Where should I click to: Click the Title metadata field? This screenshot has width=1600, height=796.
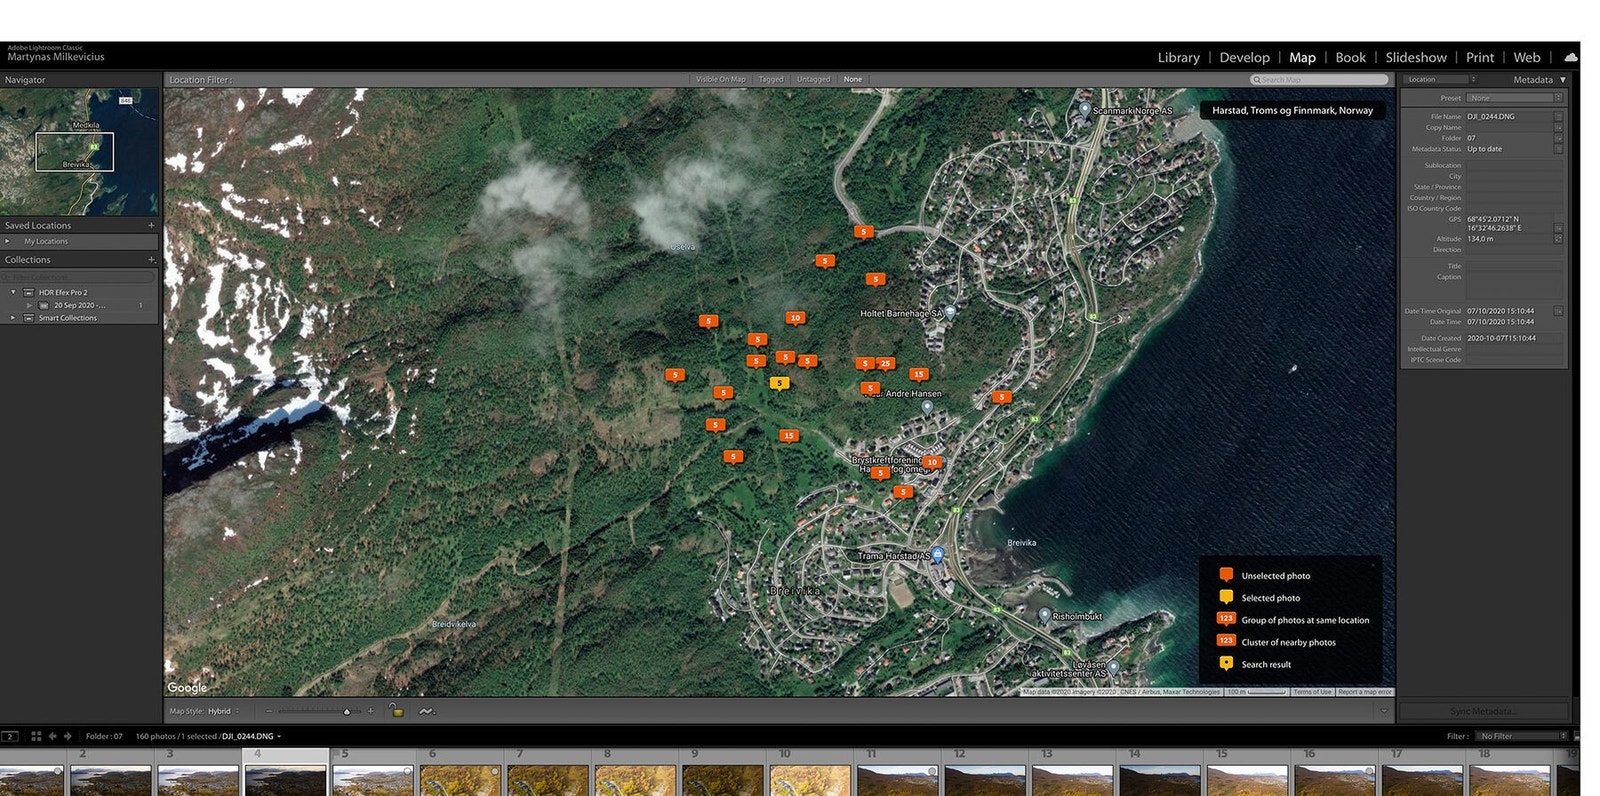1514,266
